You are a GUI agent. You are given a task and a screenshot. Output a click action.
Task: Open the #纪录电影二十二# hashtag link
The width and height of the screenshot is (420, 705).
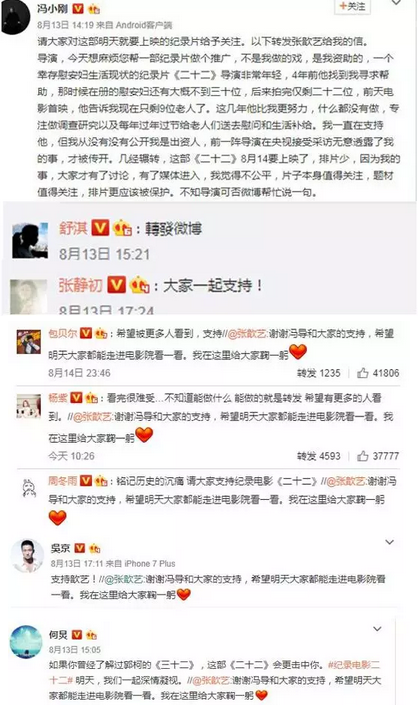(x=214, y=672)
